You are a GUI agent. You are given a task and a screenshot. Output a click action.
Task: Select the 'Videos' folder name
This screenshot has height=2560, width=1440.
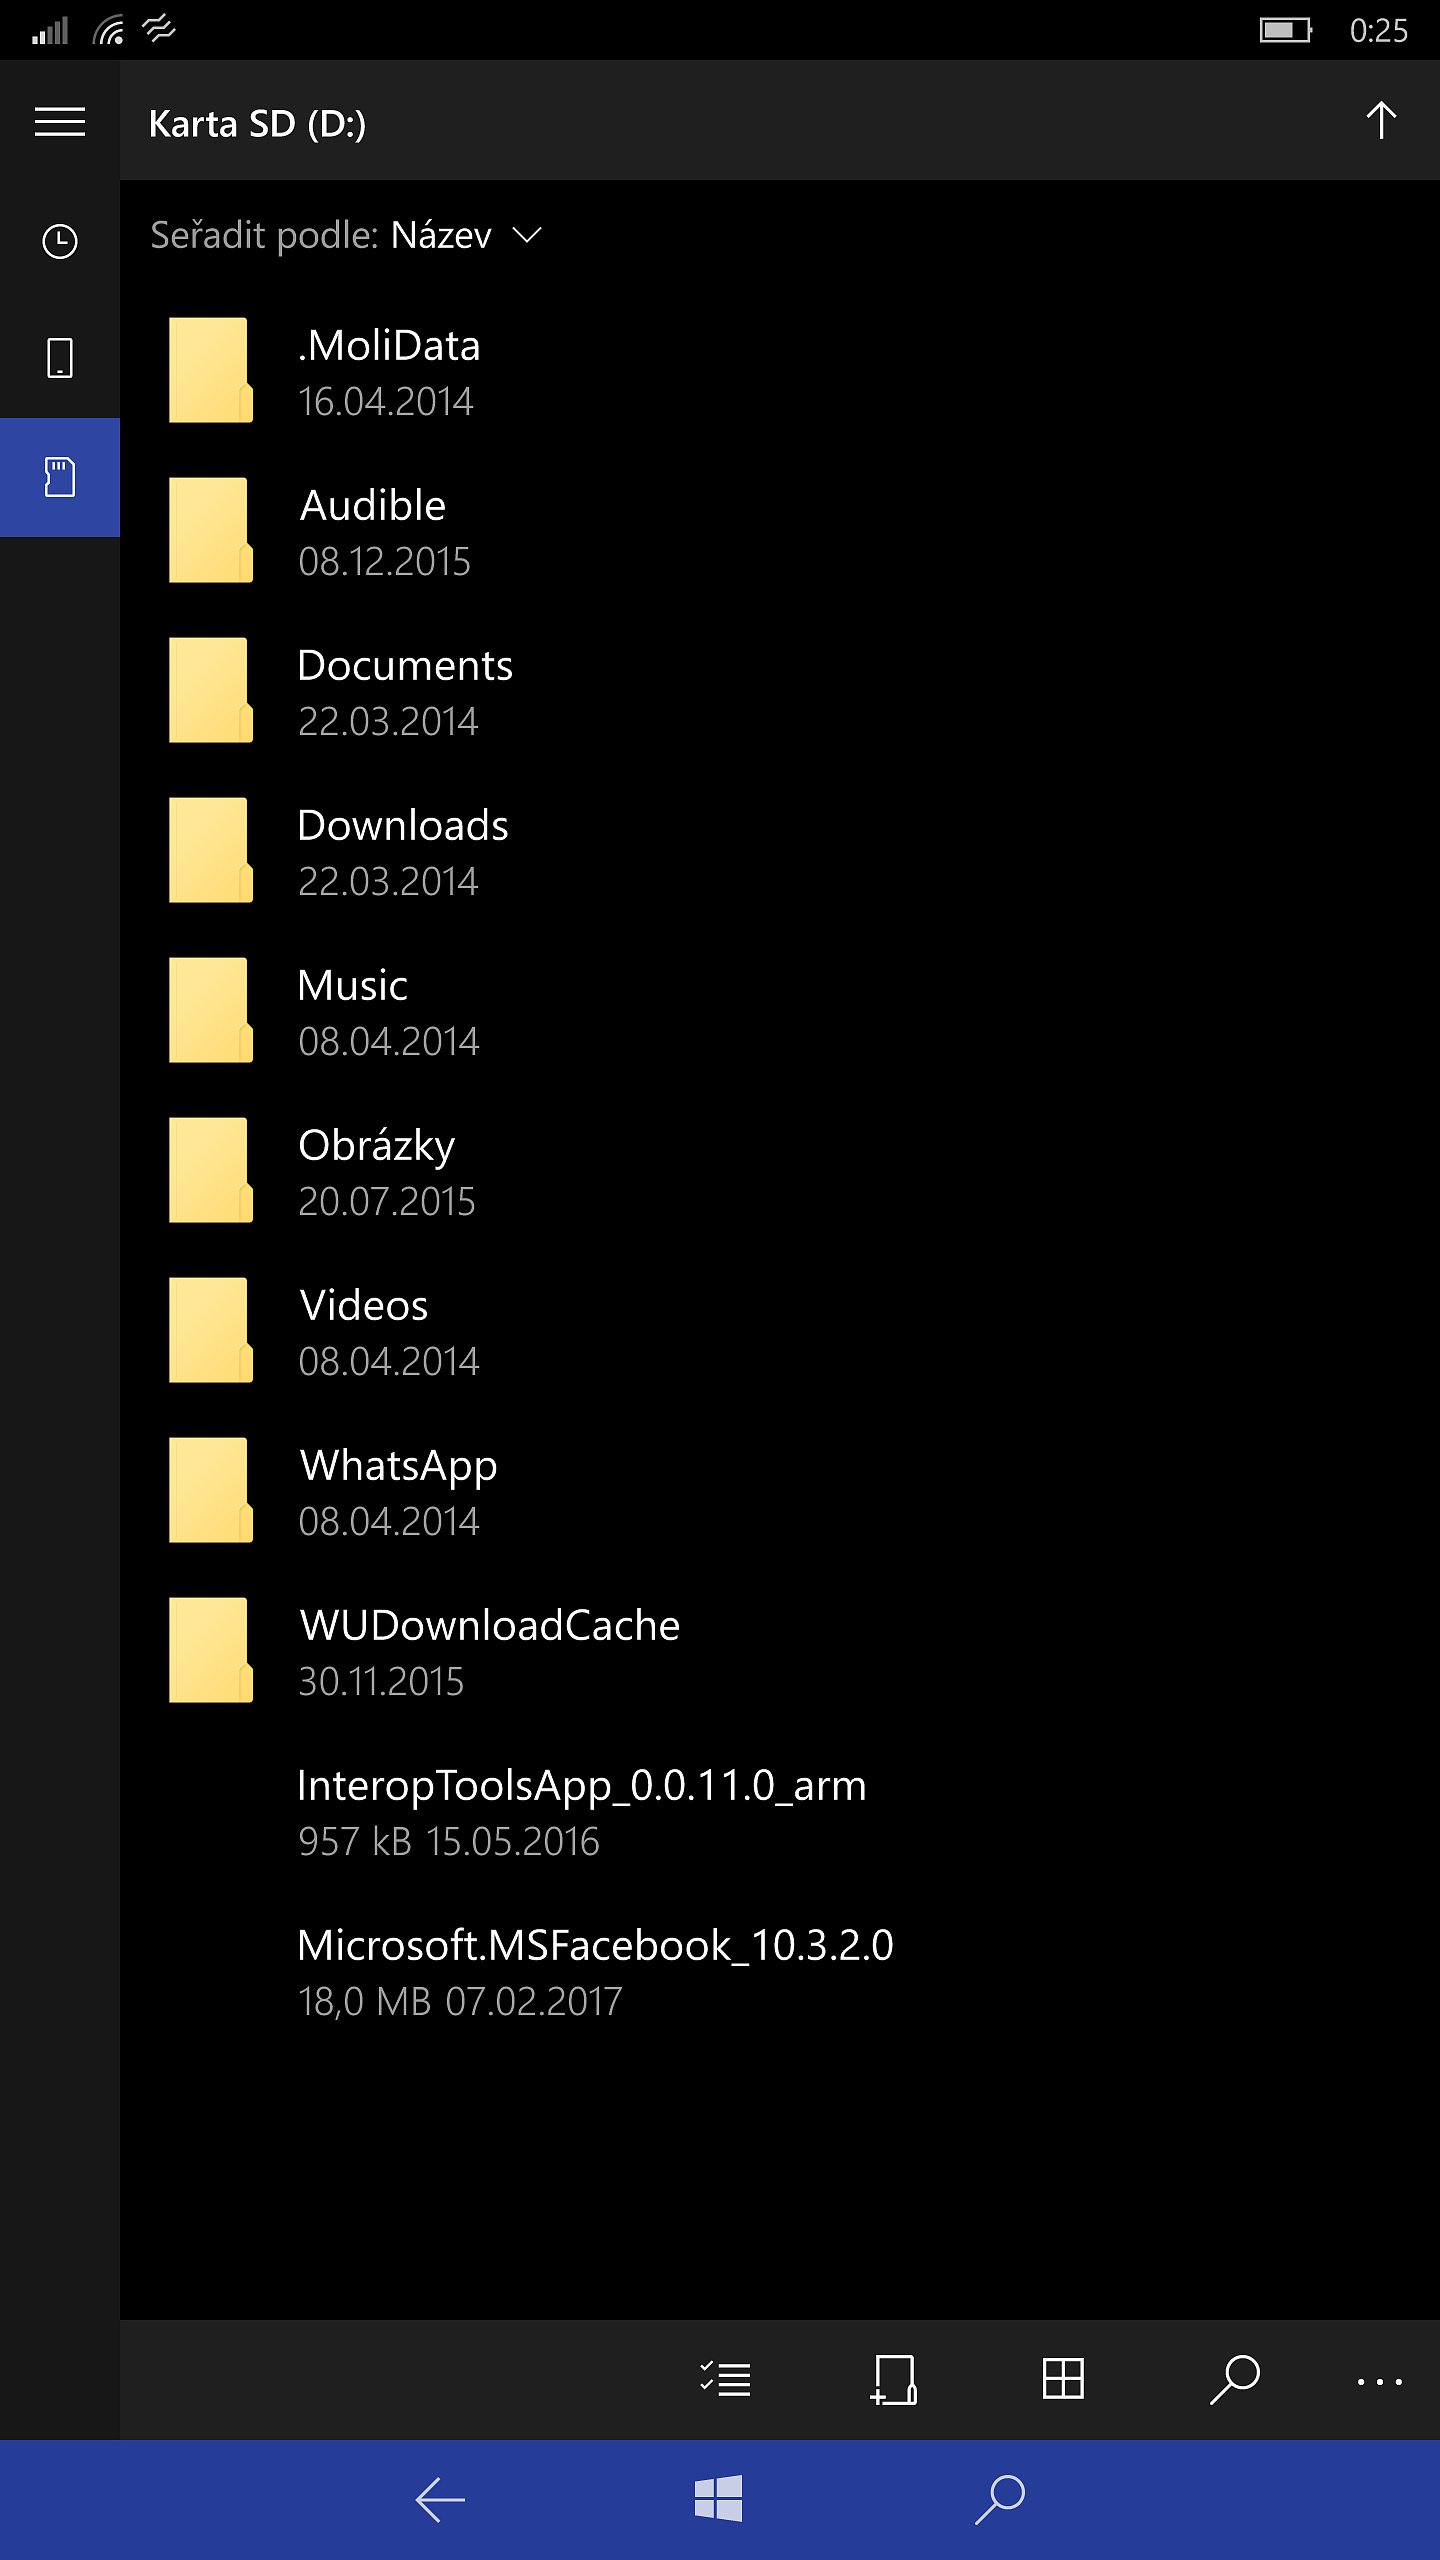click(364, 1306)
